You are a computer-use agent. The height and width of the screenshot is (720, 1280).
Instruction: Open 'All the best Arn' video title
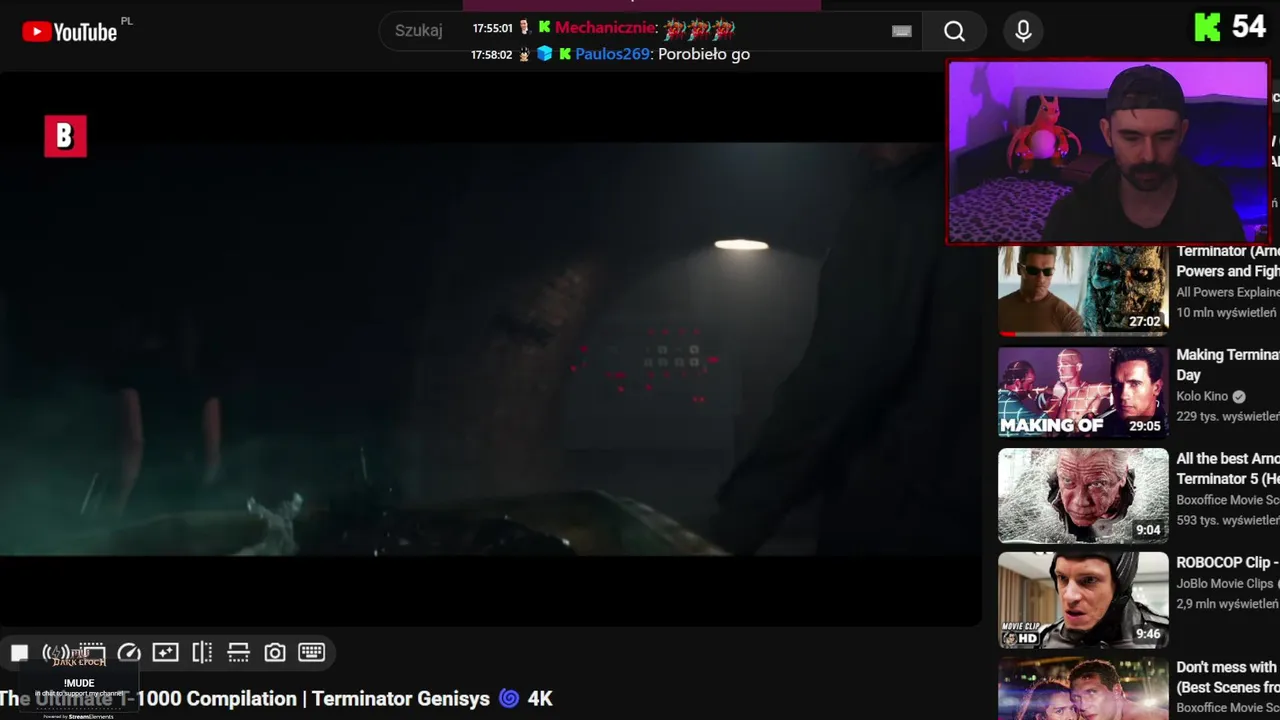point(1227,469)
